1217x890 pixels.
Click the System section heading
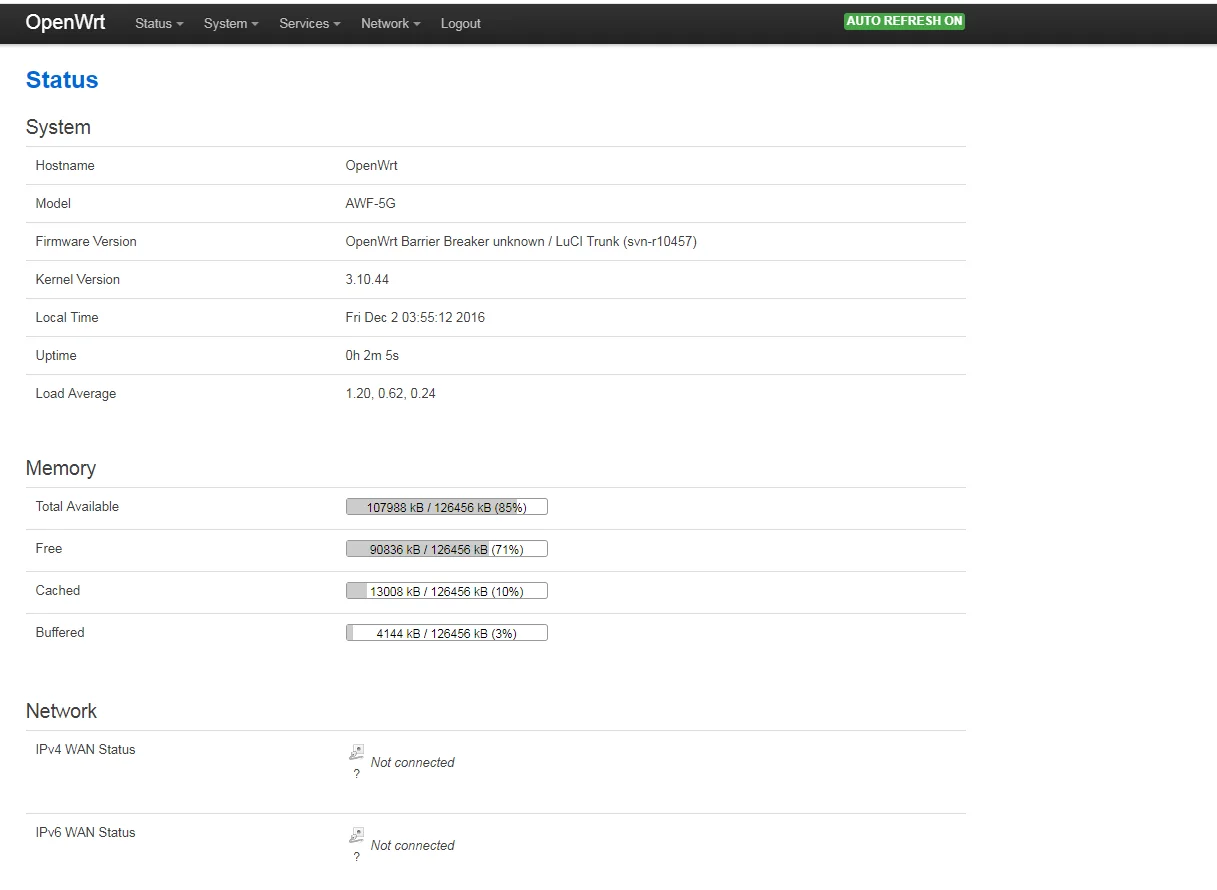coord(58,127)
